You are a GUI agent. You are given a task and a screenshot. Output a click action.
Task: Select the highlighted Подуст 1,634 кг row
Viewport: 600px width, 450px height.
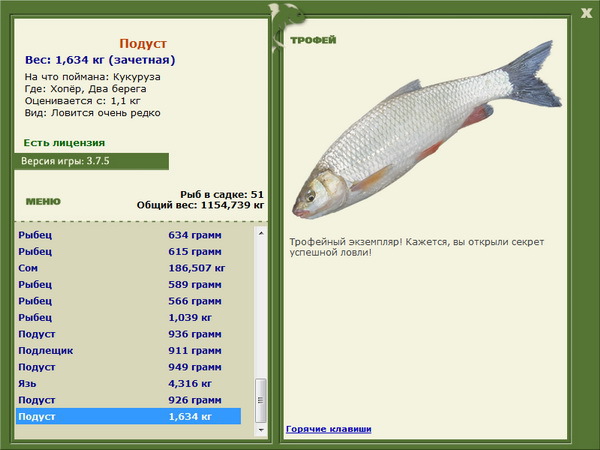coord(129,416)
